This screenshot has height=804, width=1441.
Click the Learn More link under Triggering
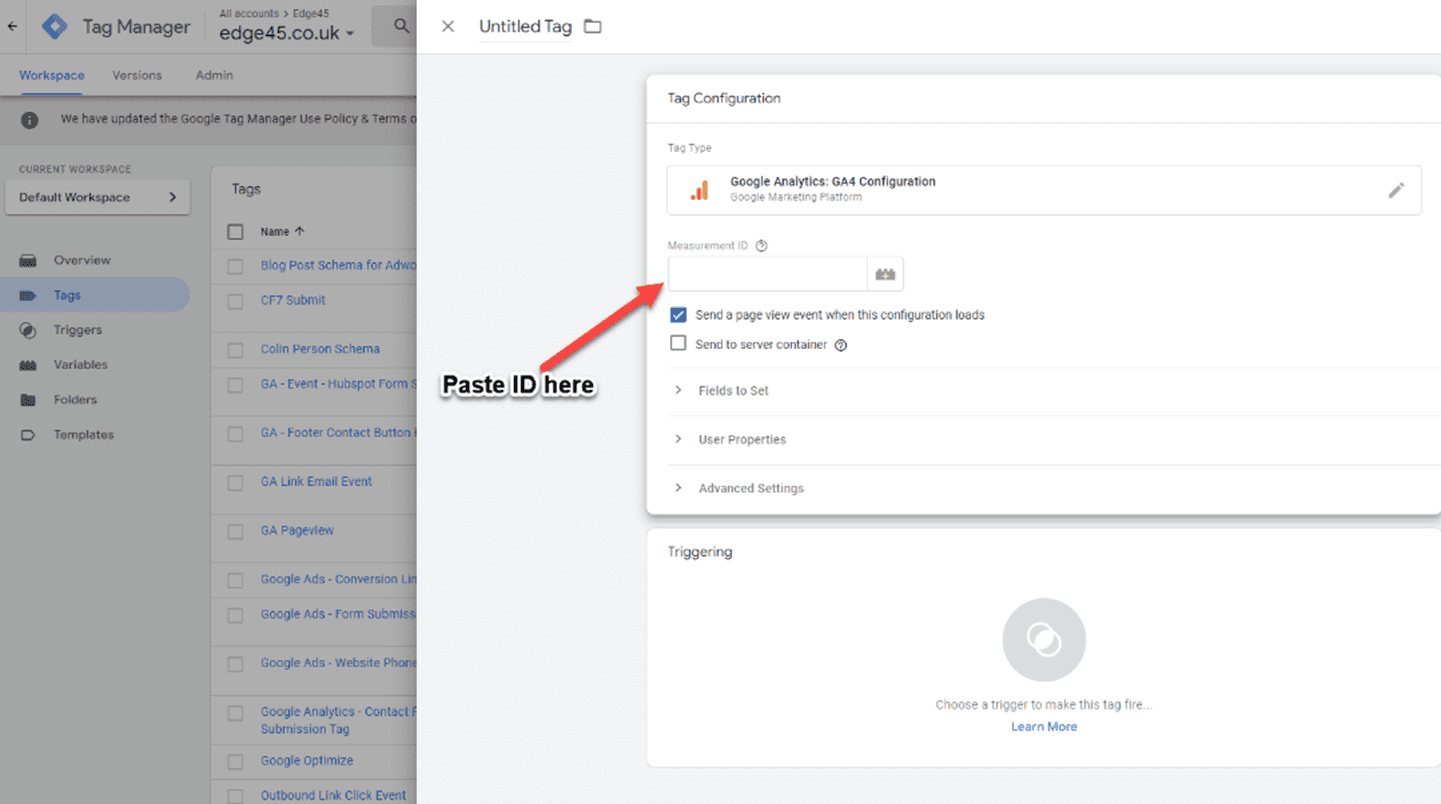[x=1043, y=727]
